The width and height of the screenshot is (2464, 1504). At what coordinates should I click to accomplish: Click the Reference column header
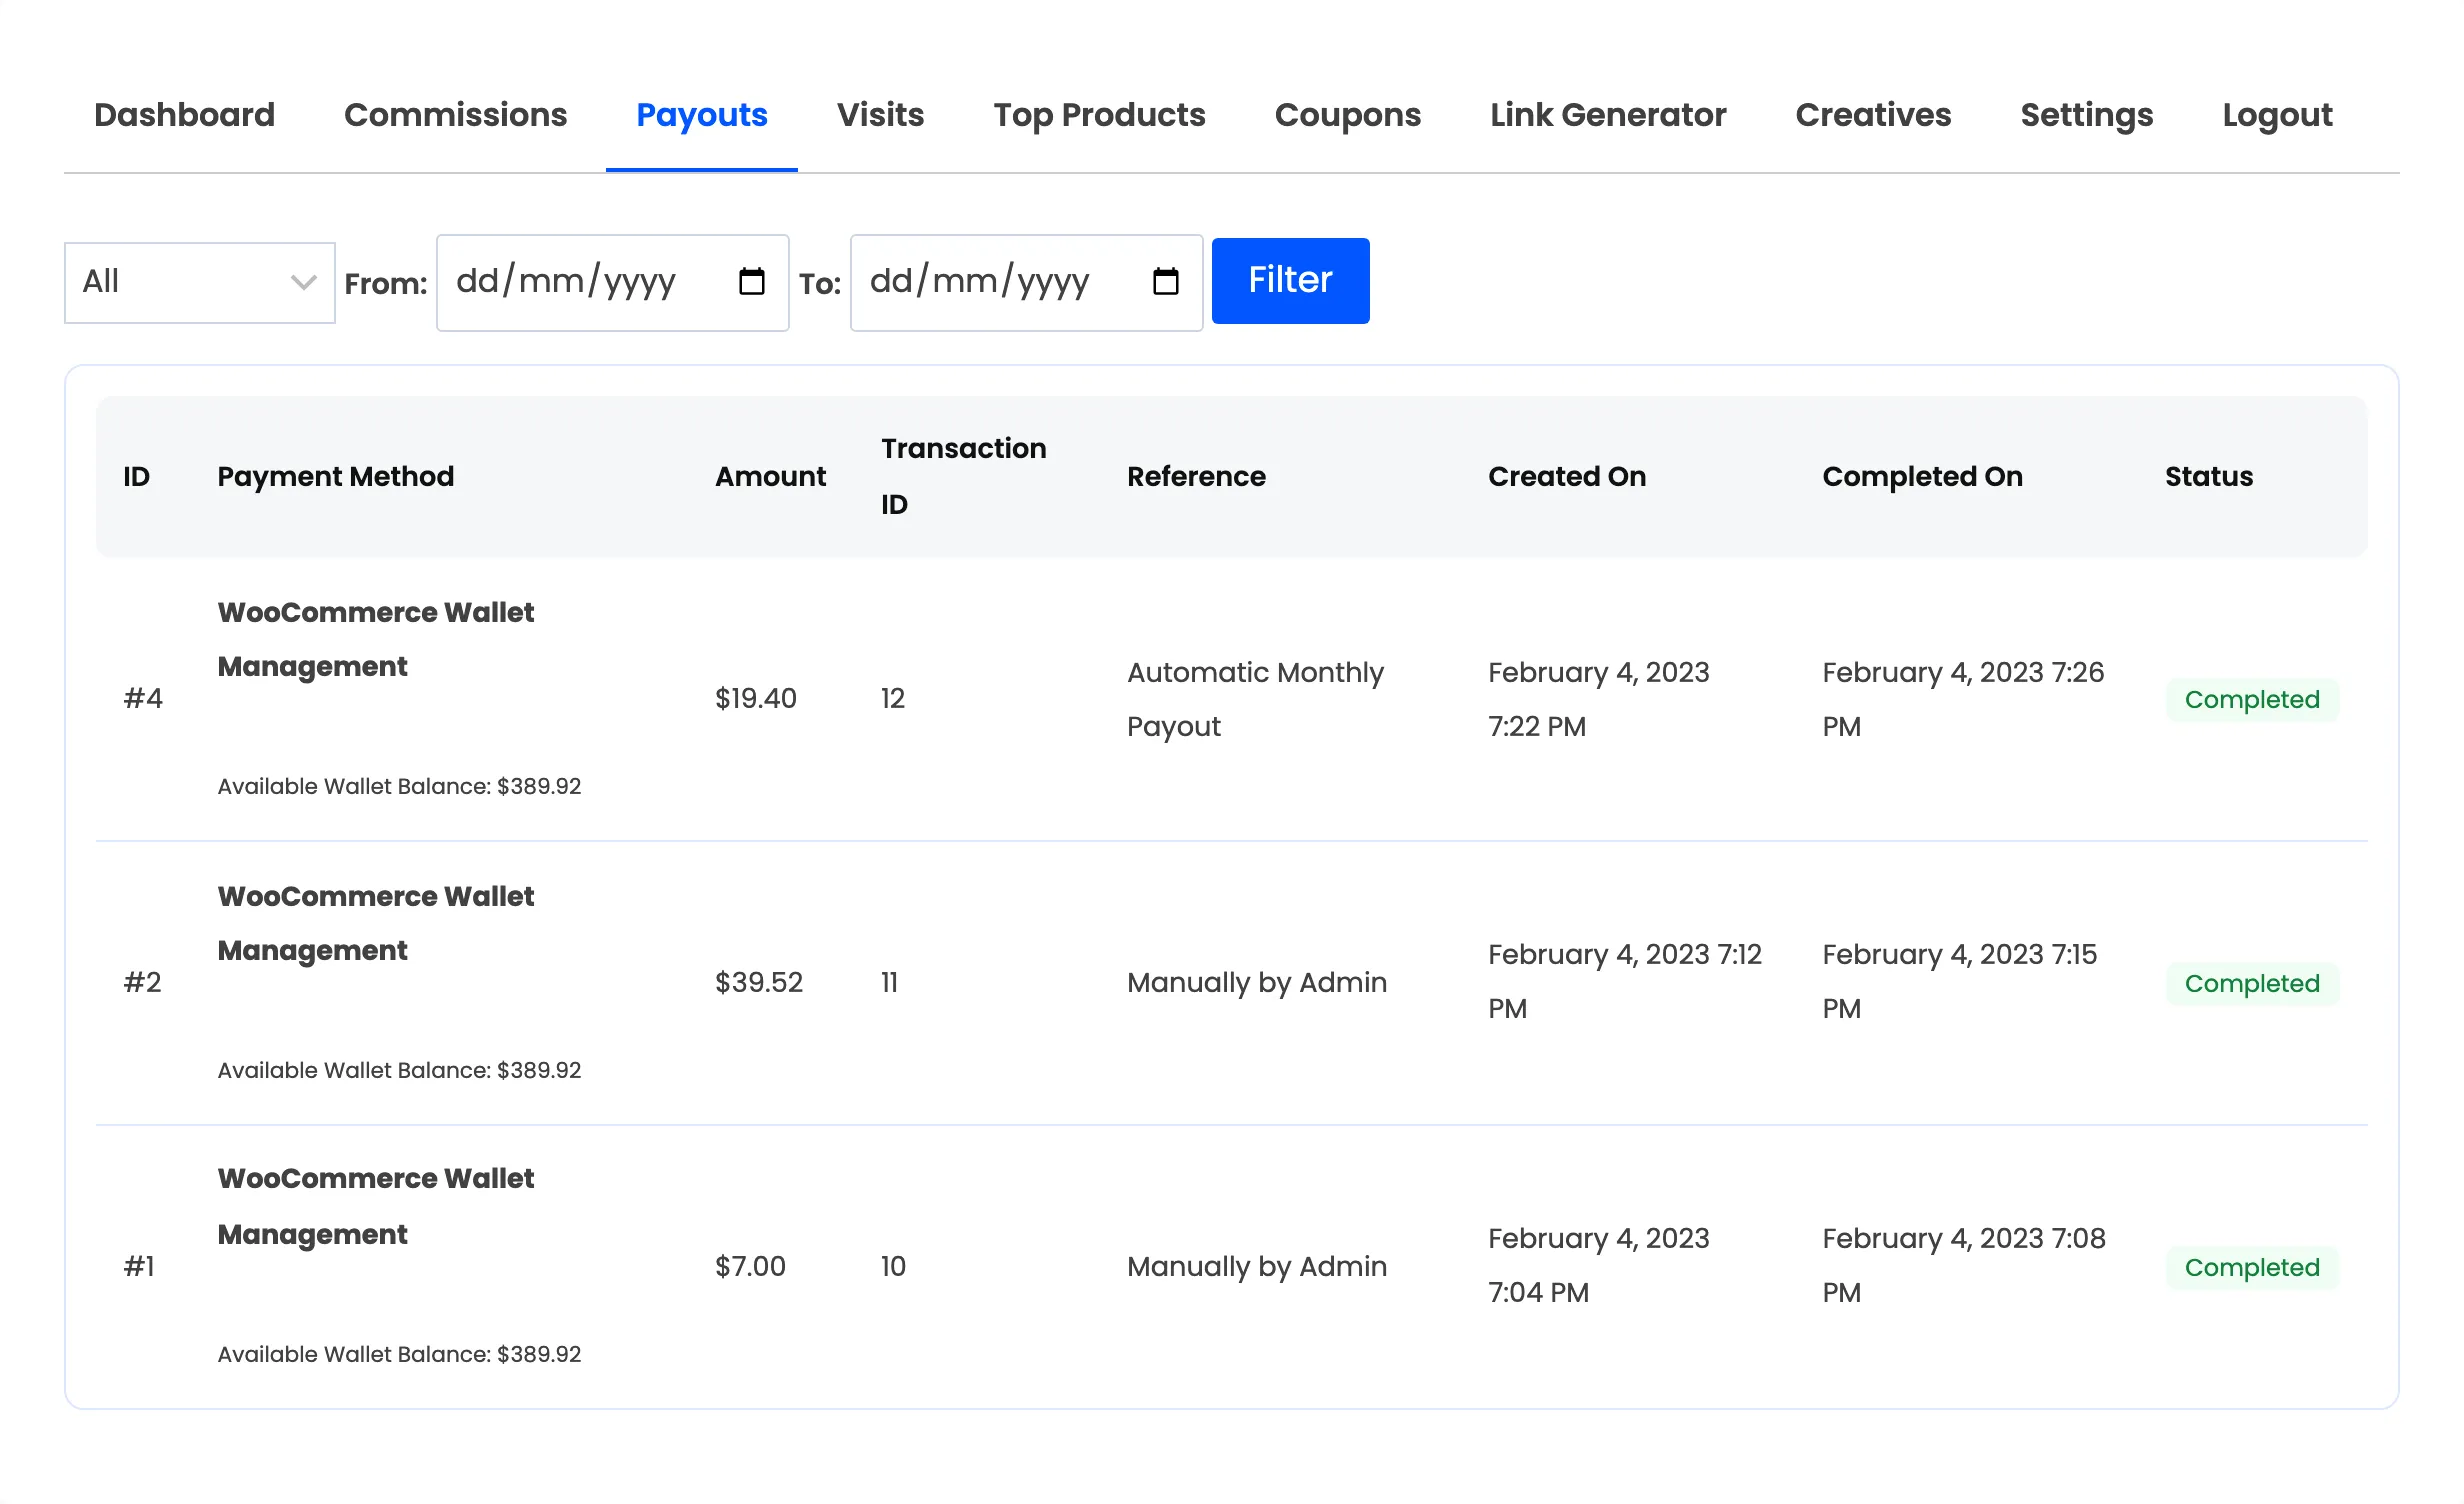pyautogui.click(x=1196, y=476)
